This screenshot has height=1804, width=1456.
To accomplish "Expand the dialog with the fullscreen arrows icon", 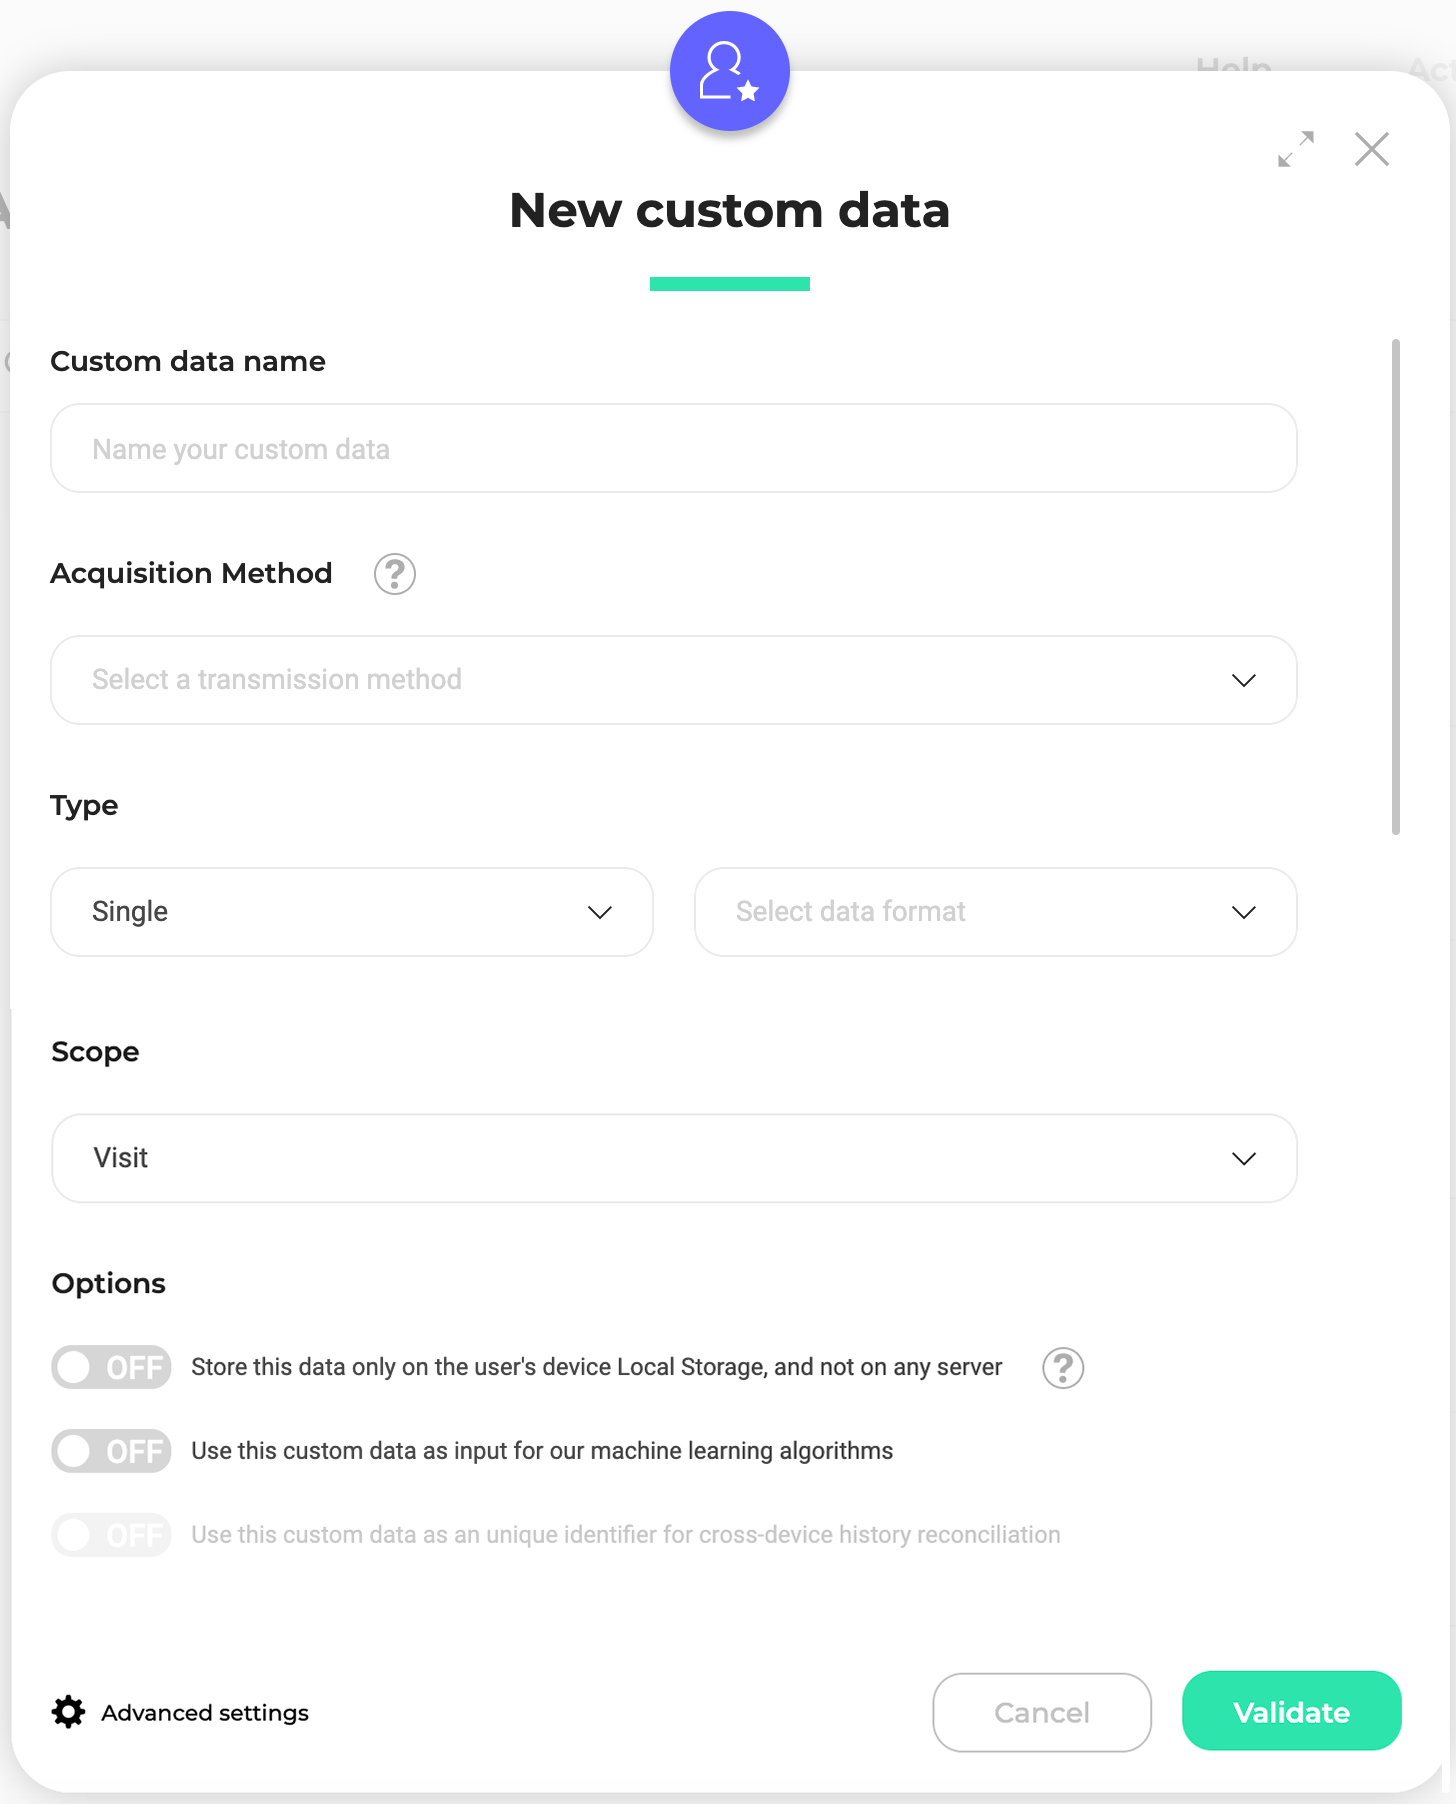I will tap(1296, 149).
